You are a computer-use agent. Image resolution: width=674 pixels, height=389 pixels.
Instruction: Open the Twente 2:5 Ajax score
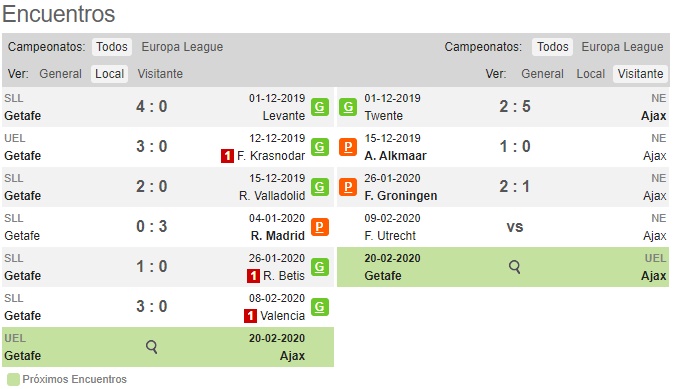(515, 106)
